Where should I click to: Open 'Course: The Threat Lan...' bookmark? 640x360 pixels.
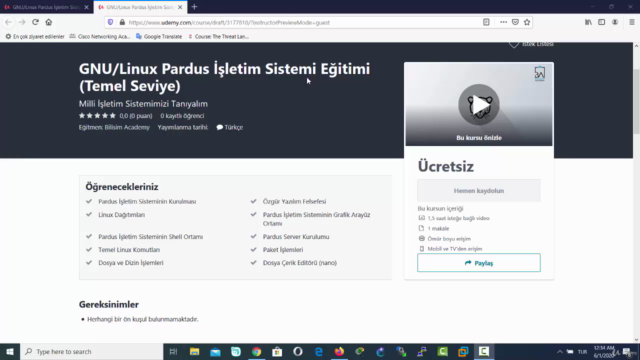(x=218, y=36)
